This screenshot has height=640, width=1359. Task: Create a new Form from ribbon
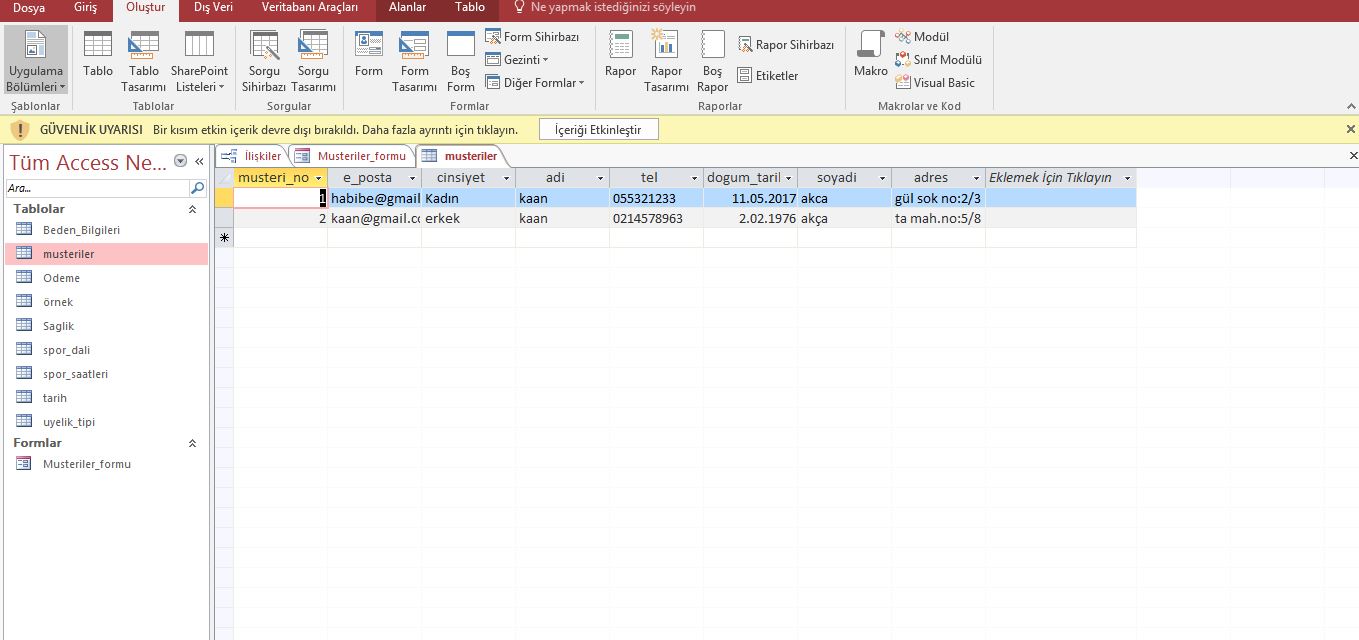[368, 56]
